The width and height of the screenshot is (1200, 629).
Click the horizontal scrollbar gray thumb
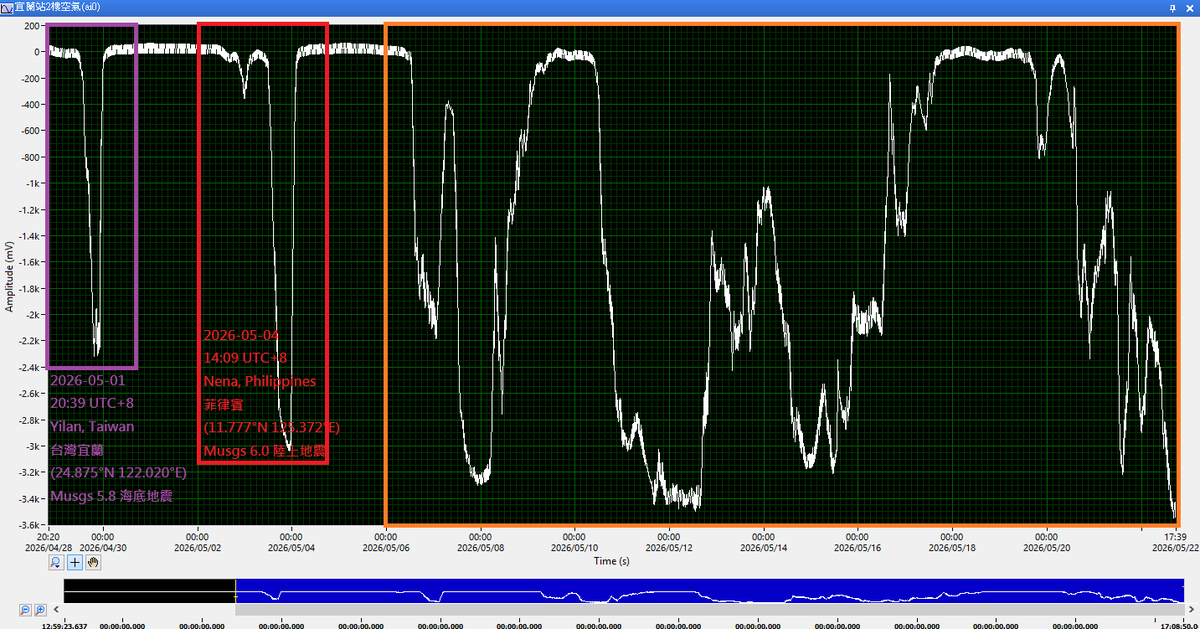(709, 608)
